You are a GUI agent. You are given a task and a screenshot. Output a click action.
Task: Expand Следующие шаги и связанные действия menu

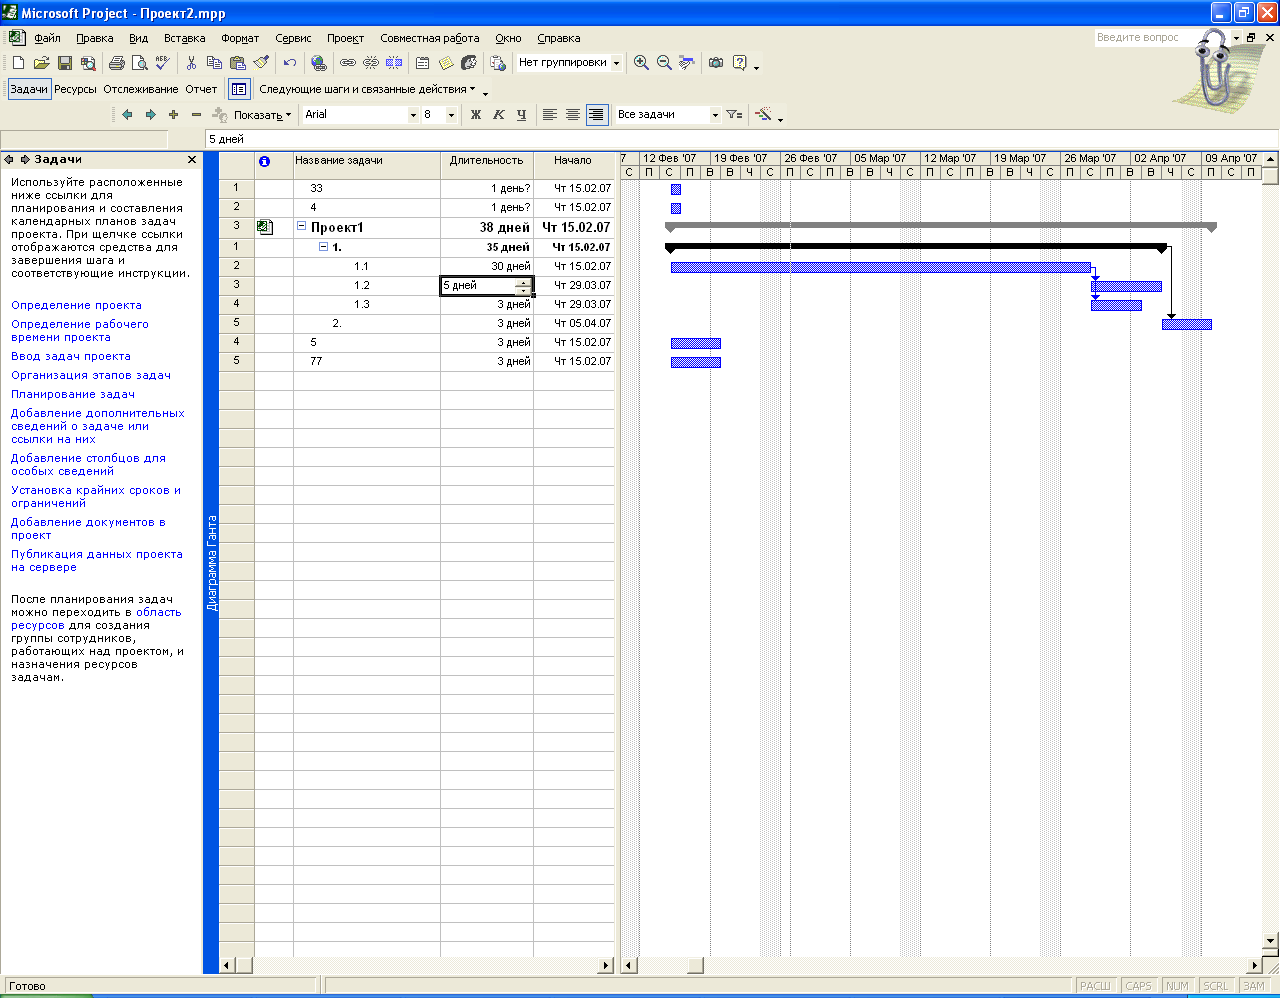coord(367,89)
